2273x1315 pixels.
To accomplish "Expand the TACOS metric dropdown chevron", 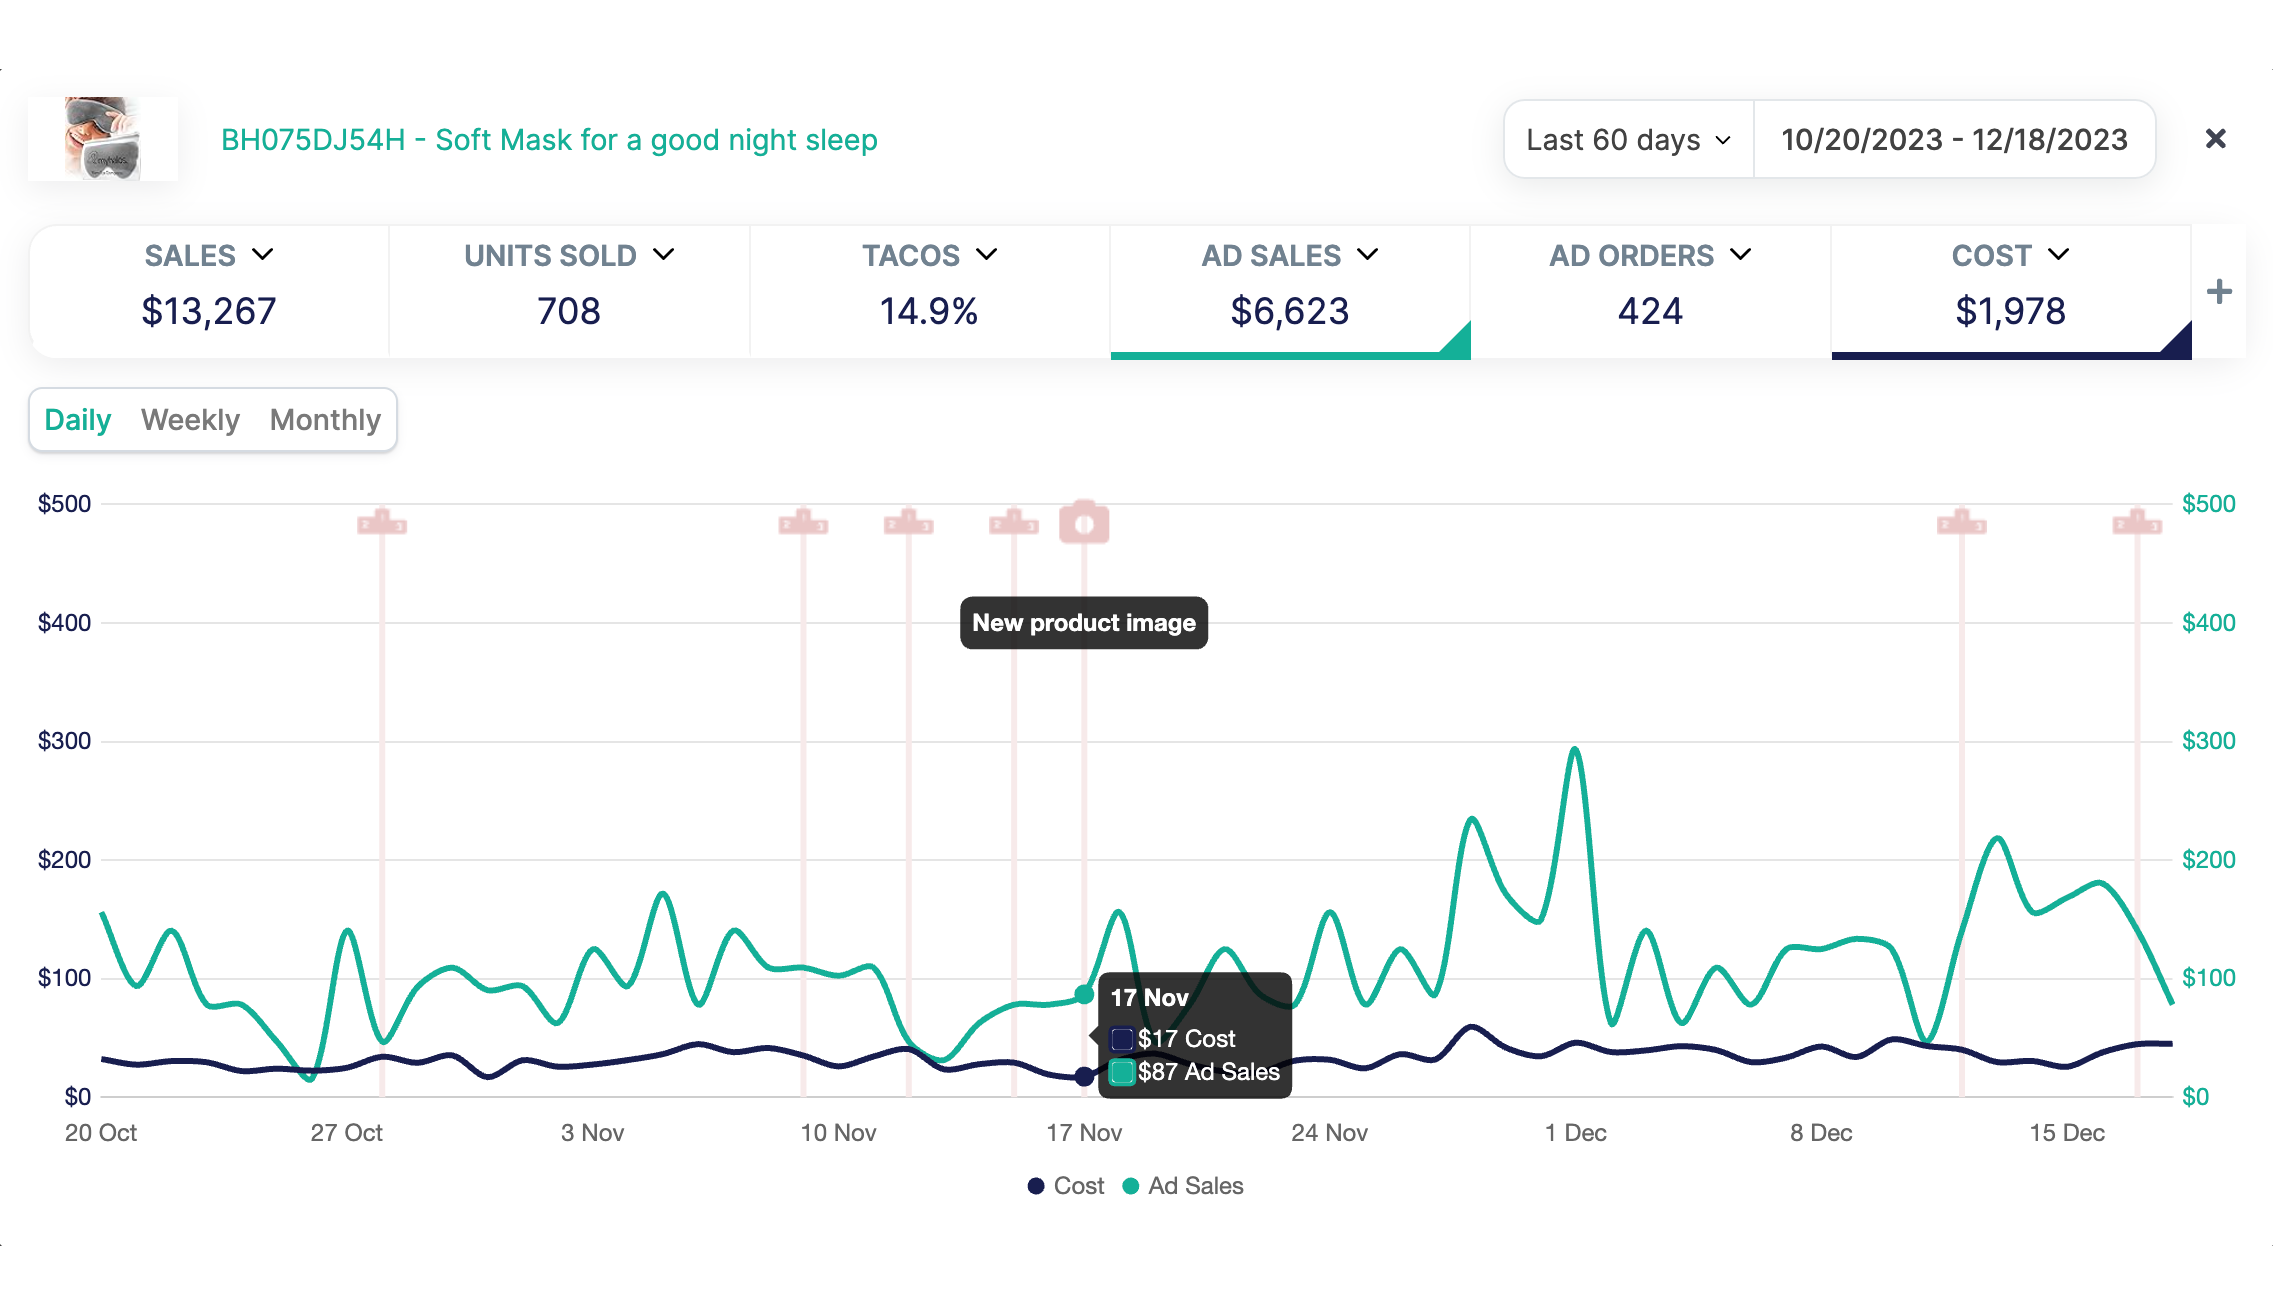I will coord(987,255).
